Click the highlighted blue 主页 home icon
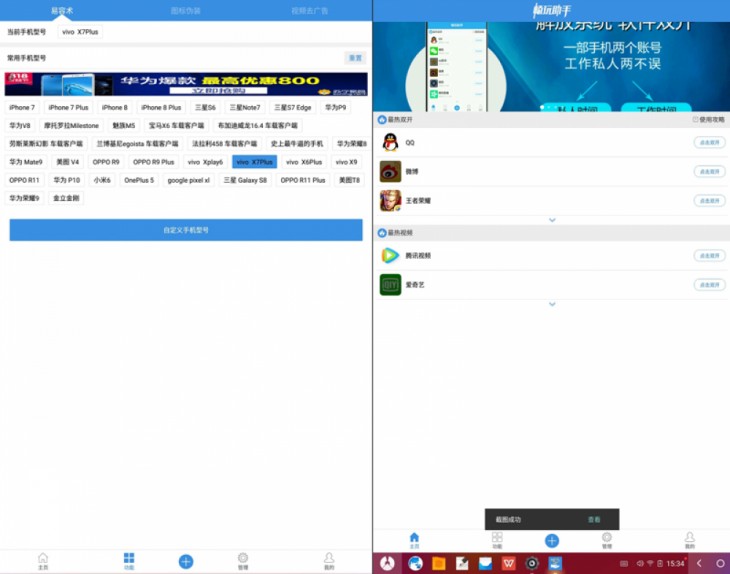 point(414,540)
